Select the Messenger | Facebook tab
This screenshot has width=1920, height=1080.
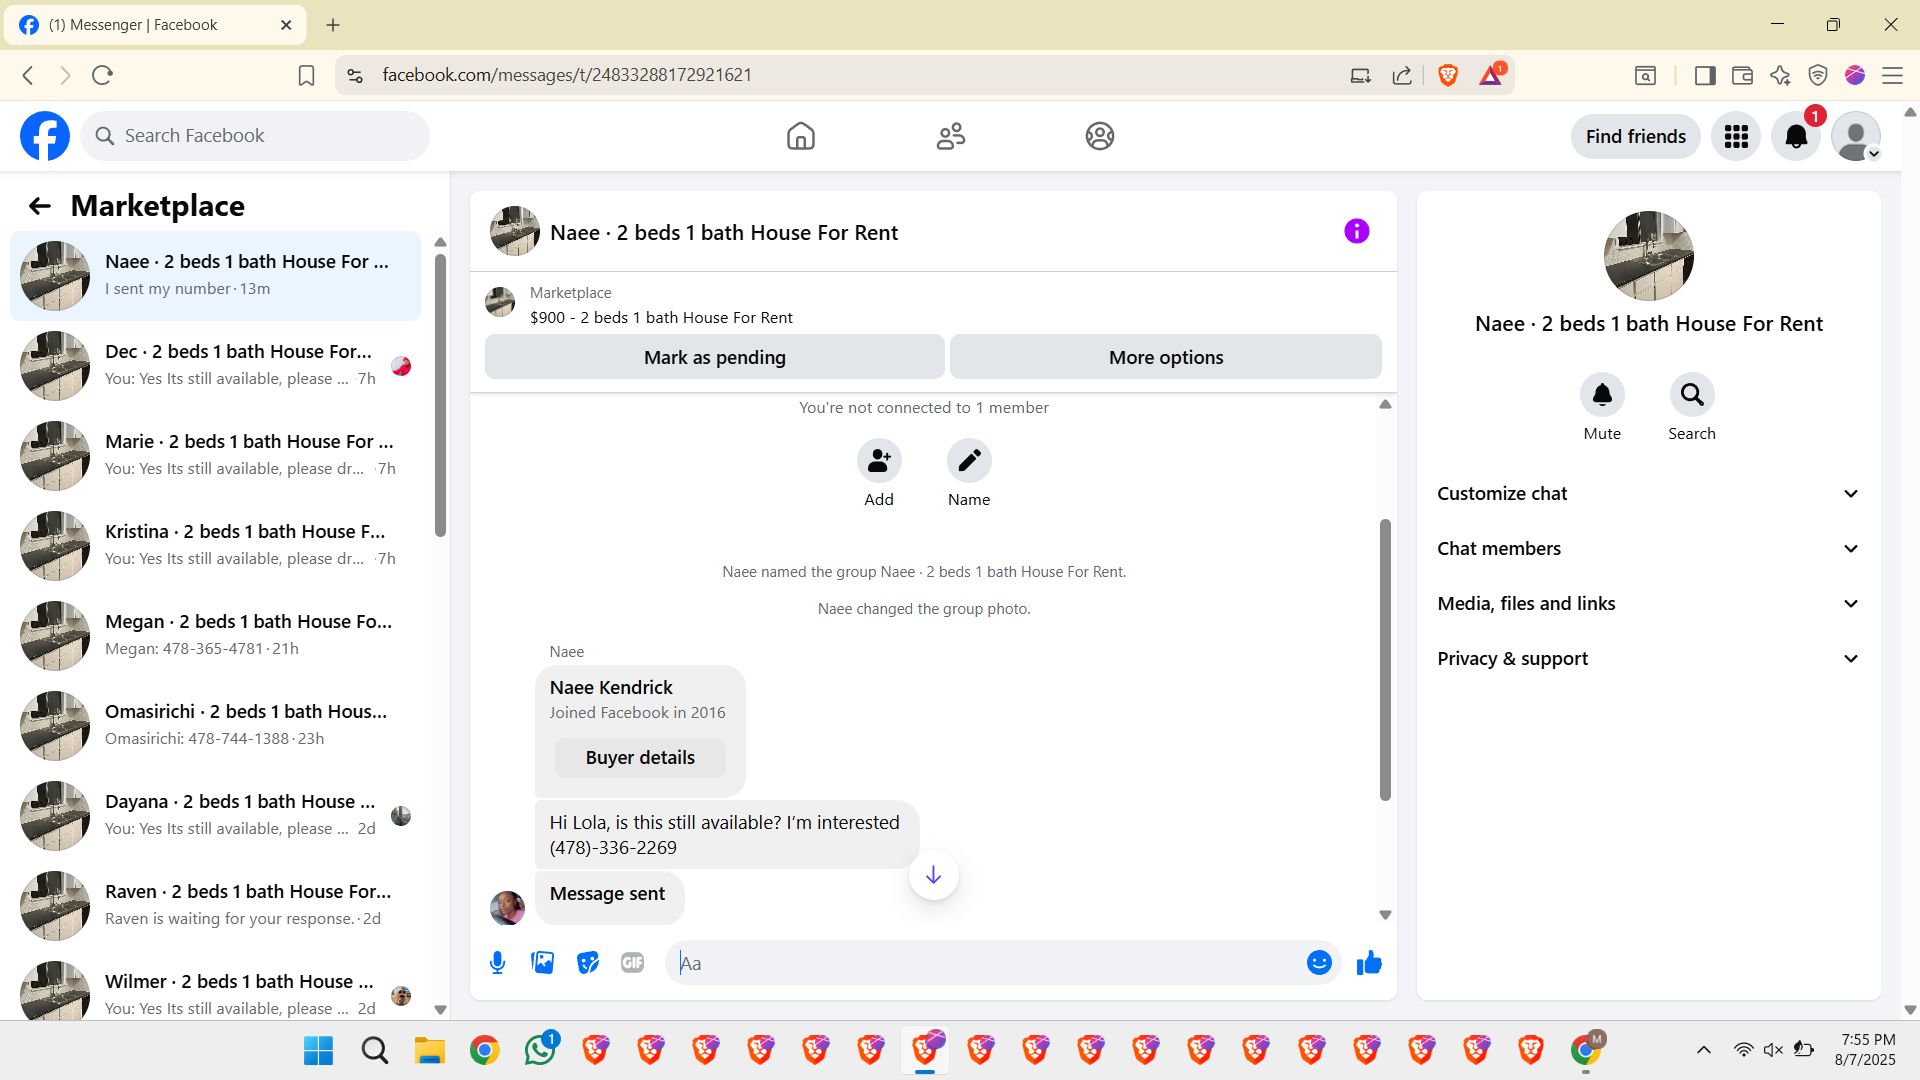[x=155, y=25]
